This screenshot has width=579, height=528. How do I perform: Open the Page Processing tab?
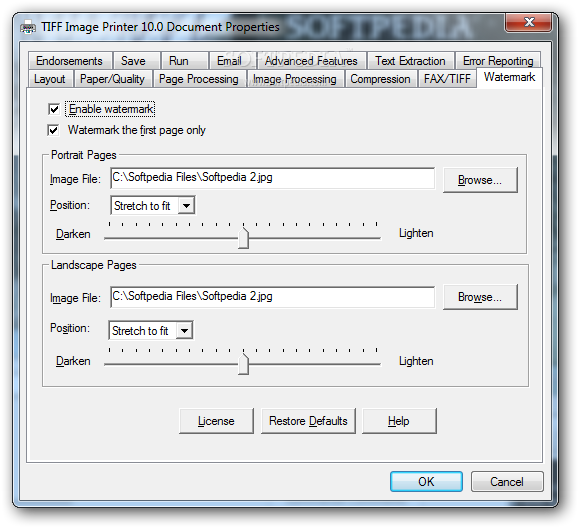tap(199, 79)
